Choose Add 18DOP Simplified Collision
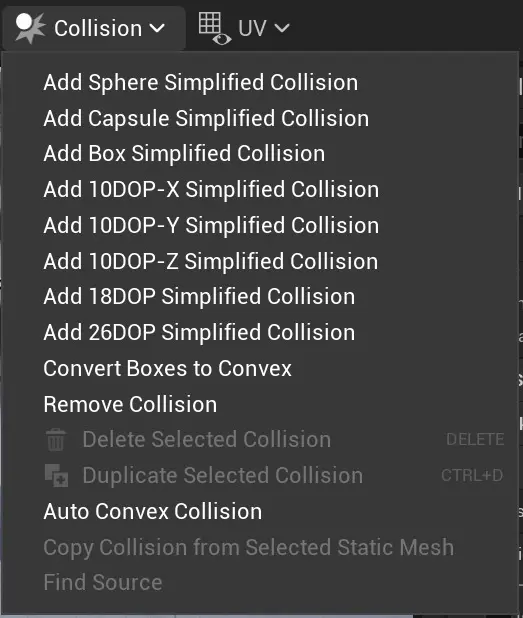 [199, 296]
